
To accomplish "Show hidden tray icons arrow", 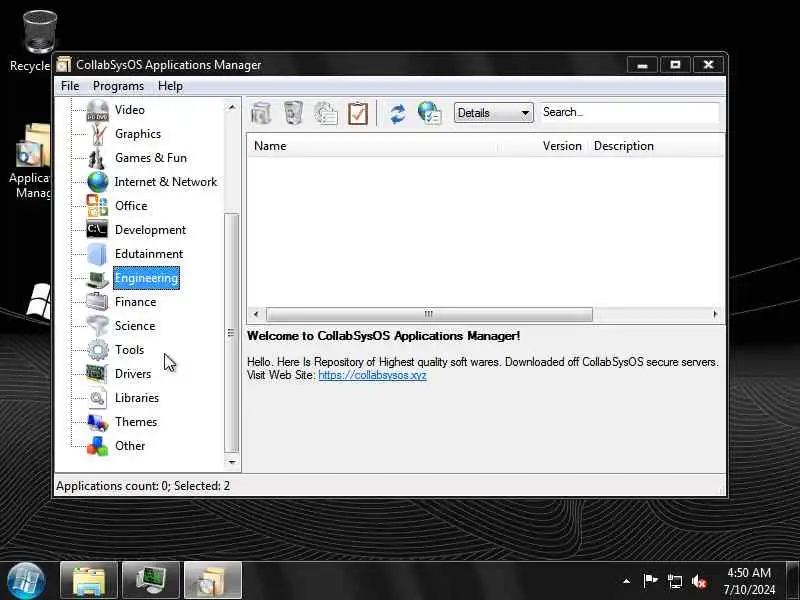I will [627, 581].
